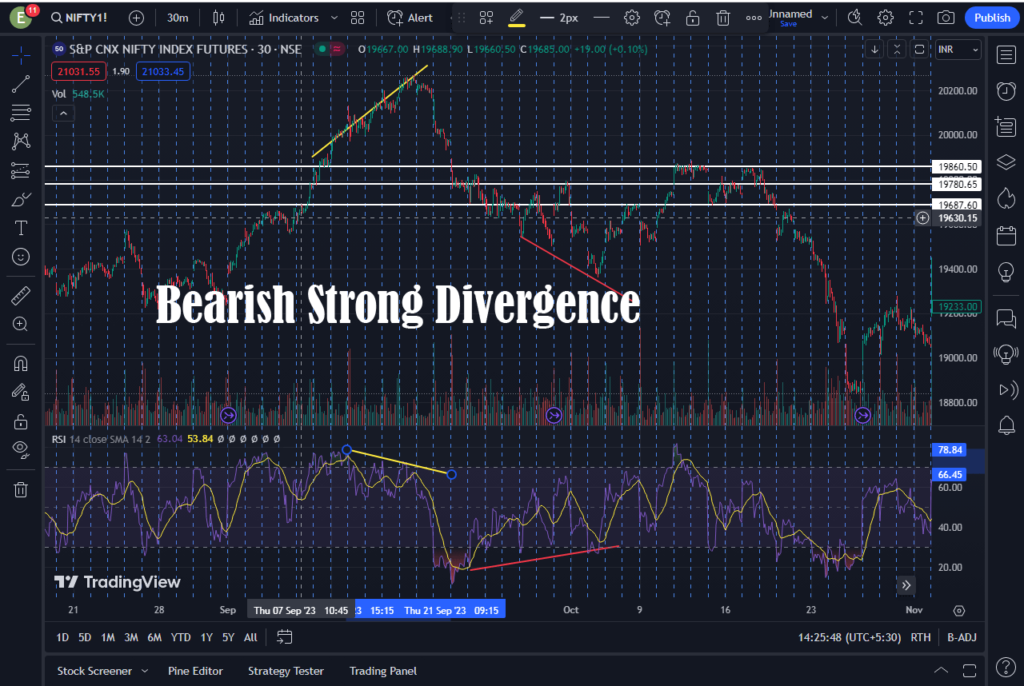Change line color with the pencil swatch
Screen dimensions: 1024x686
point(516,18)
